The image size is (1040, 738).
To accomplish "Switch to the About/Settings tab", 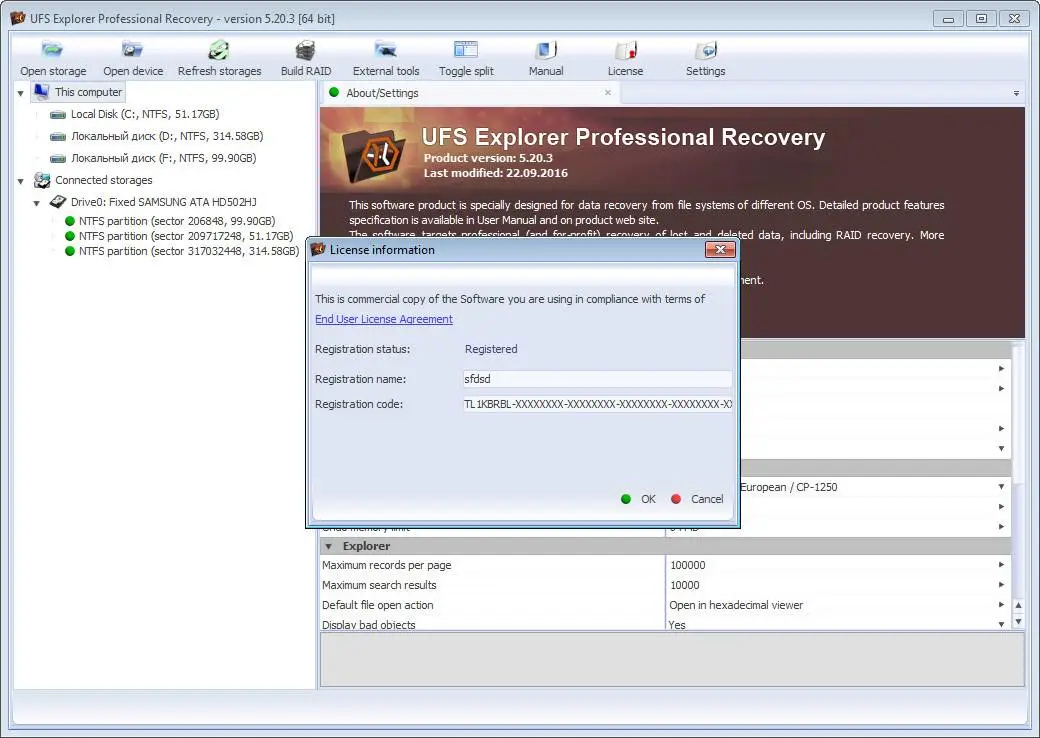I will pyautogui.click(x=471, y=93).
